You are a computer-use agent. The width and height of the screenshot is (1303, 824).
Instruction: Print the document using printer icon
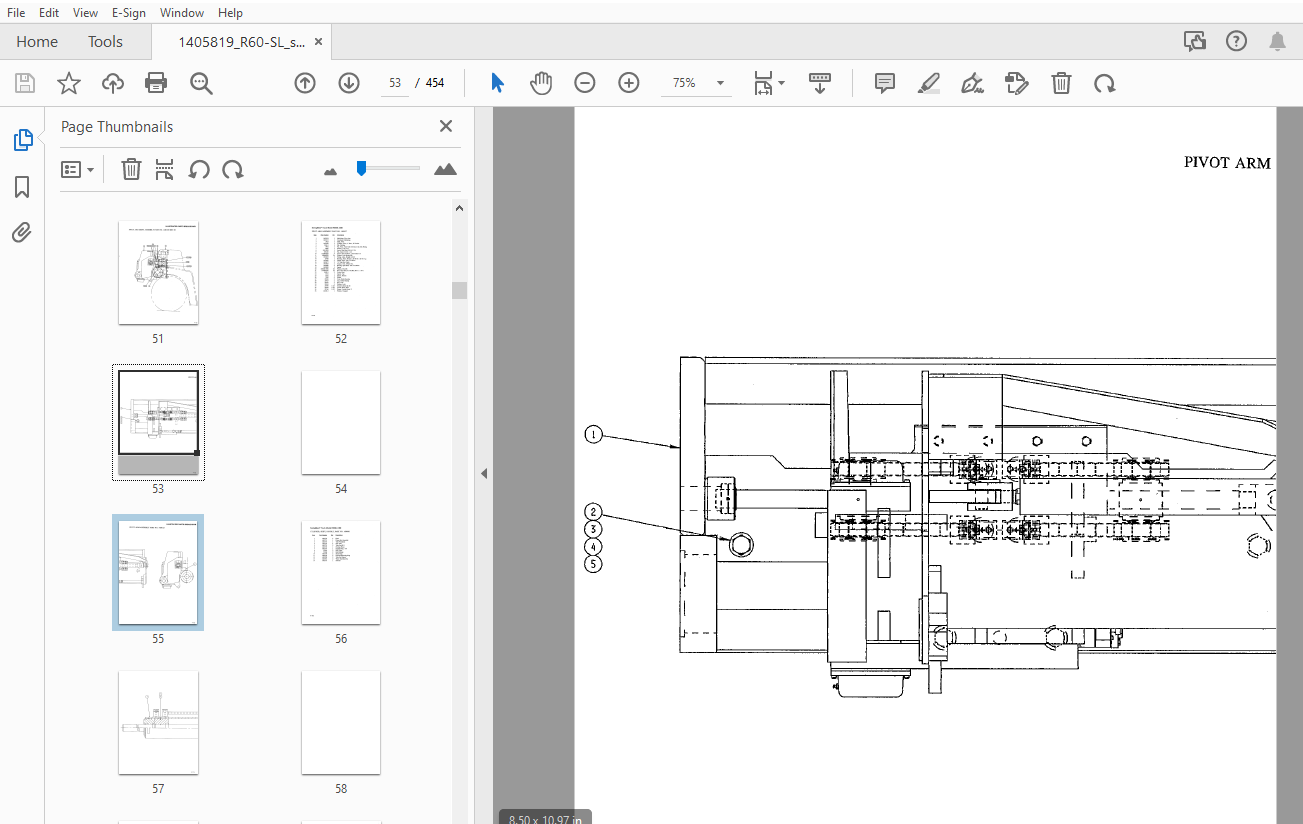click(156, 83)
